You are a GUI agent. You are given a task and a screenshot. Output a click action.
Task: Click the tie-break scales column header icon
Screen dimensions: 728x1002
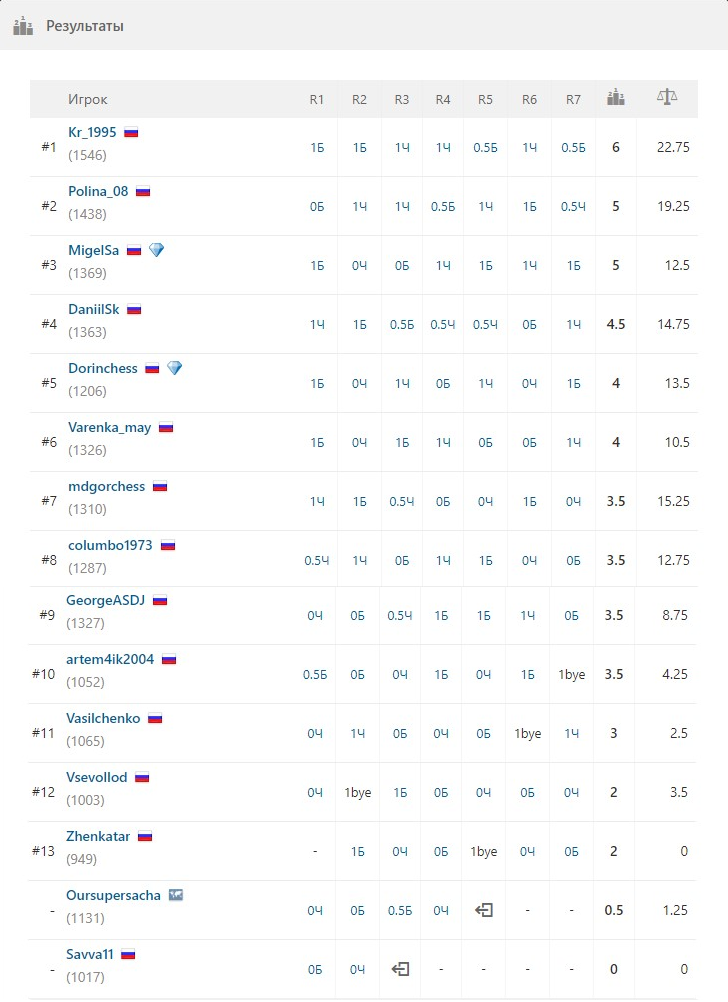pos(667,97)
